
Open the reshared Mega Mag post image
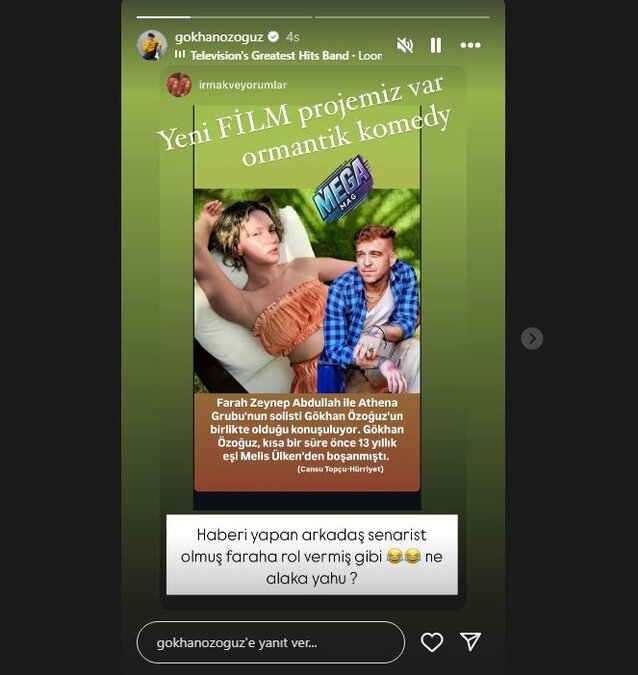coord(307,291)
